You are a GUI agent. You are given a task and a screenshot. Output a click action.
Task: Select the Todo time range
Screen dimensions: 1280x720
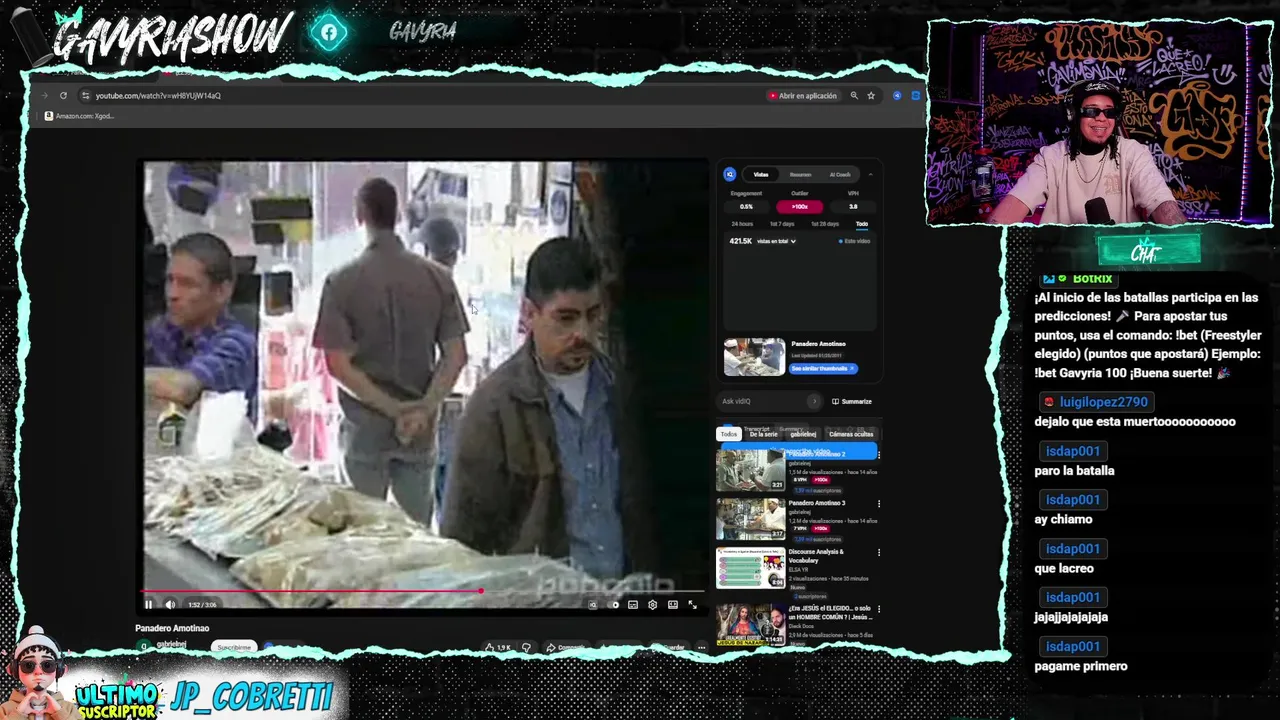pyautogui.click(x=861, y=224)
